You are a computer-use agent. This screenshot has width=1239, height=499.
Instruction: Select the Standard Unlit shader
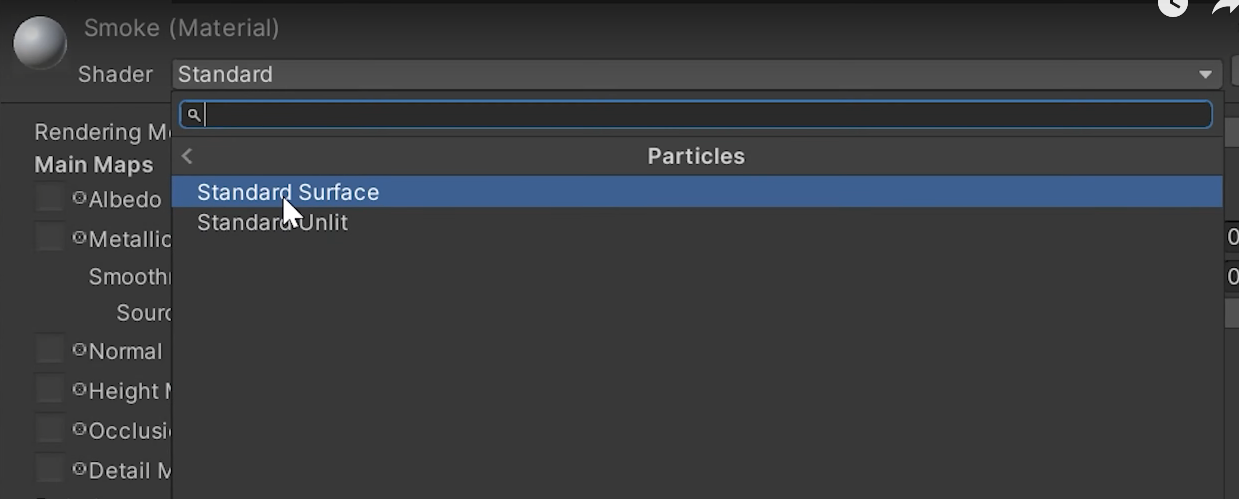point(272,223)
